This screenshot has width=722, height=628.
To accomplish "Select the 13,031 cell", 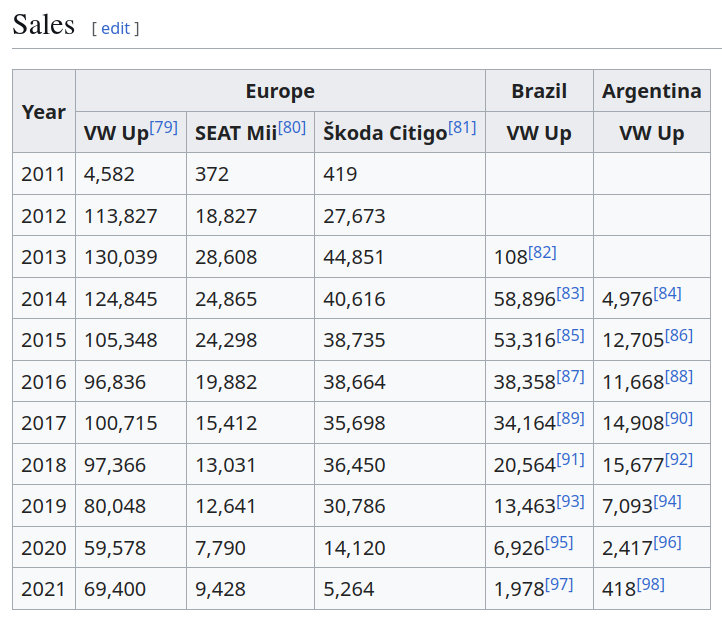I will [250, 464].
